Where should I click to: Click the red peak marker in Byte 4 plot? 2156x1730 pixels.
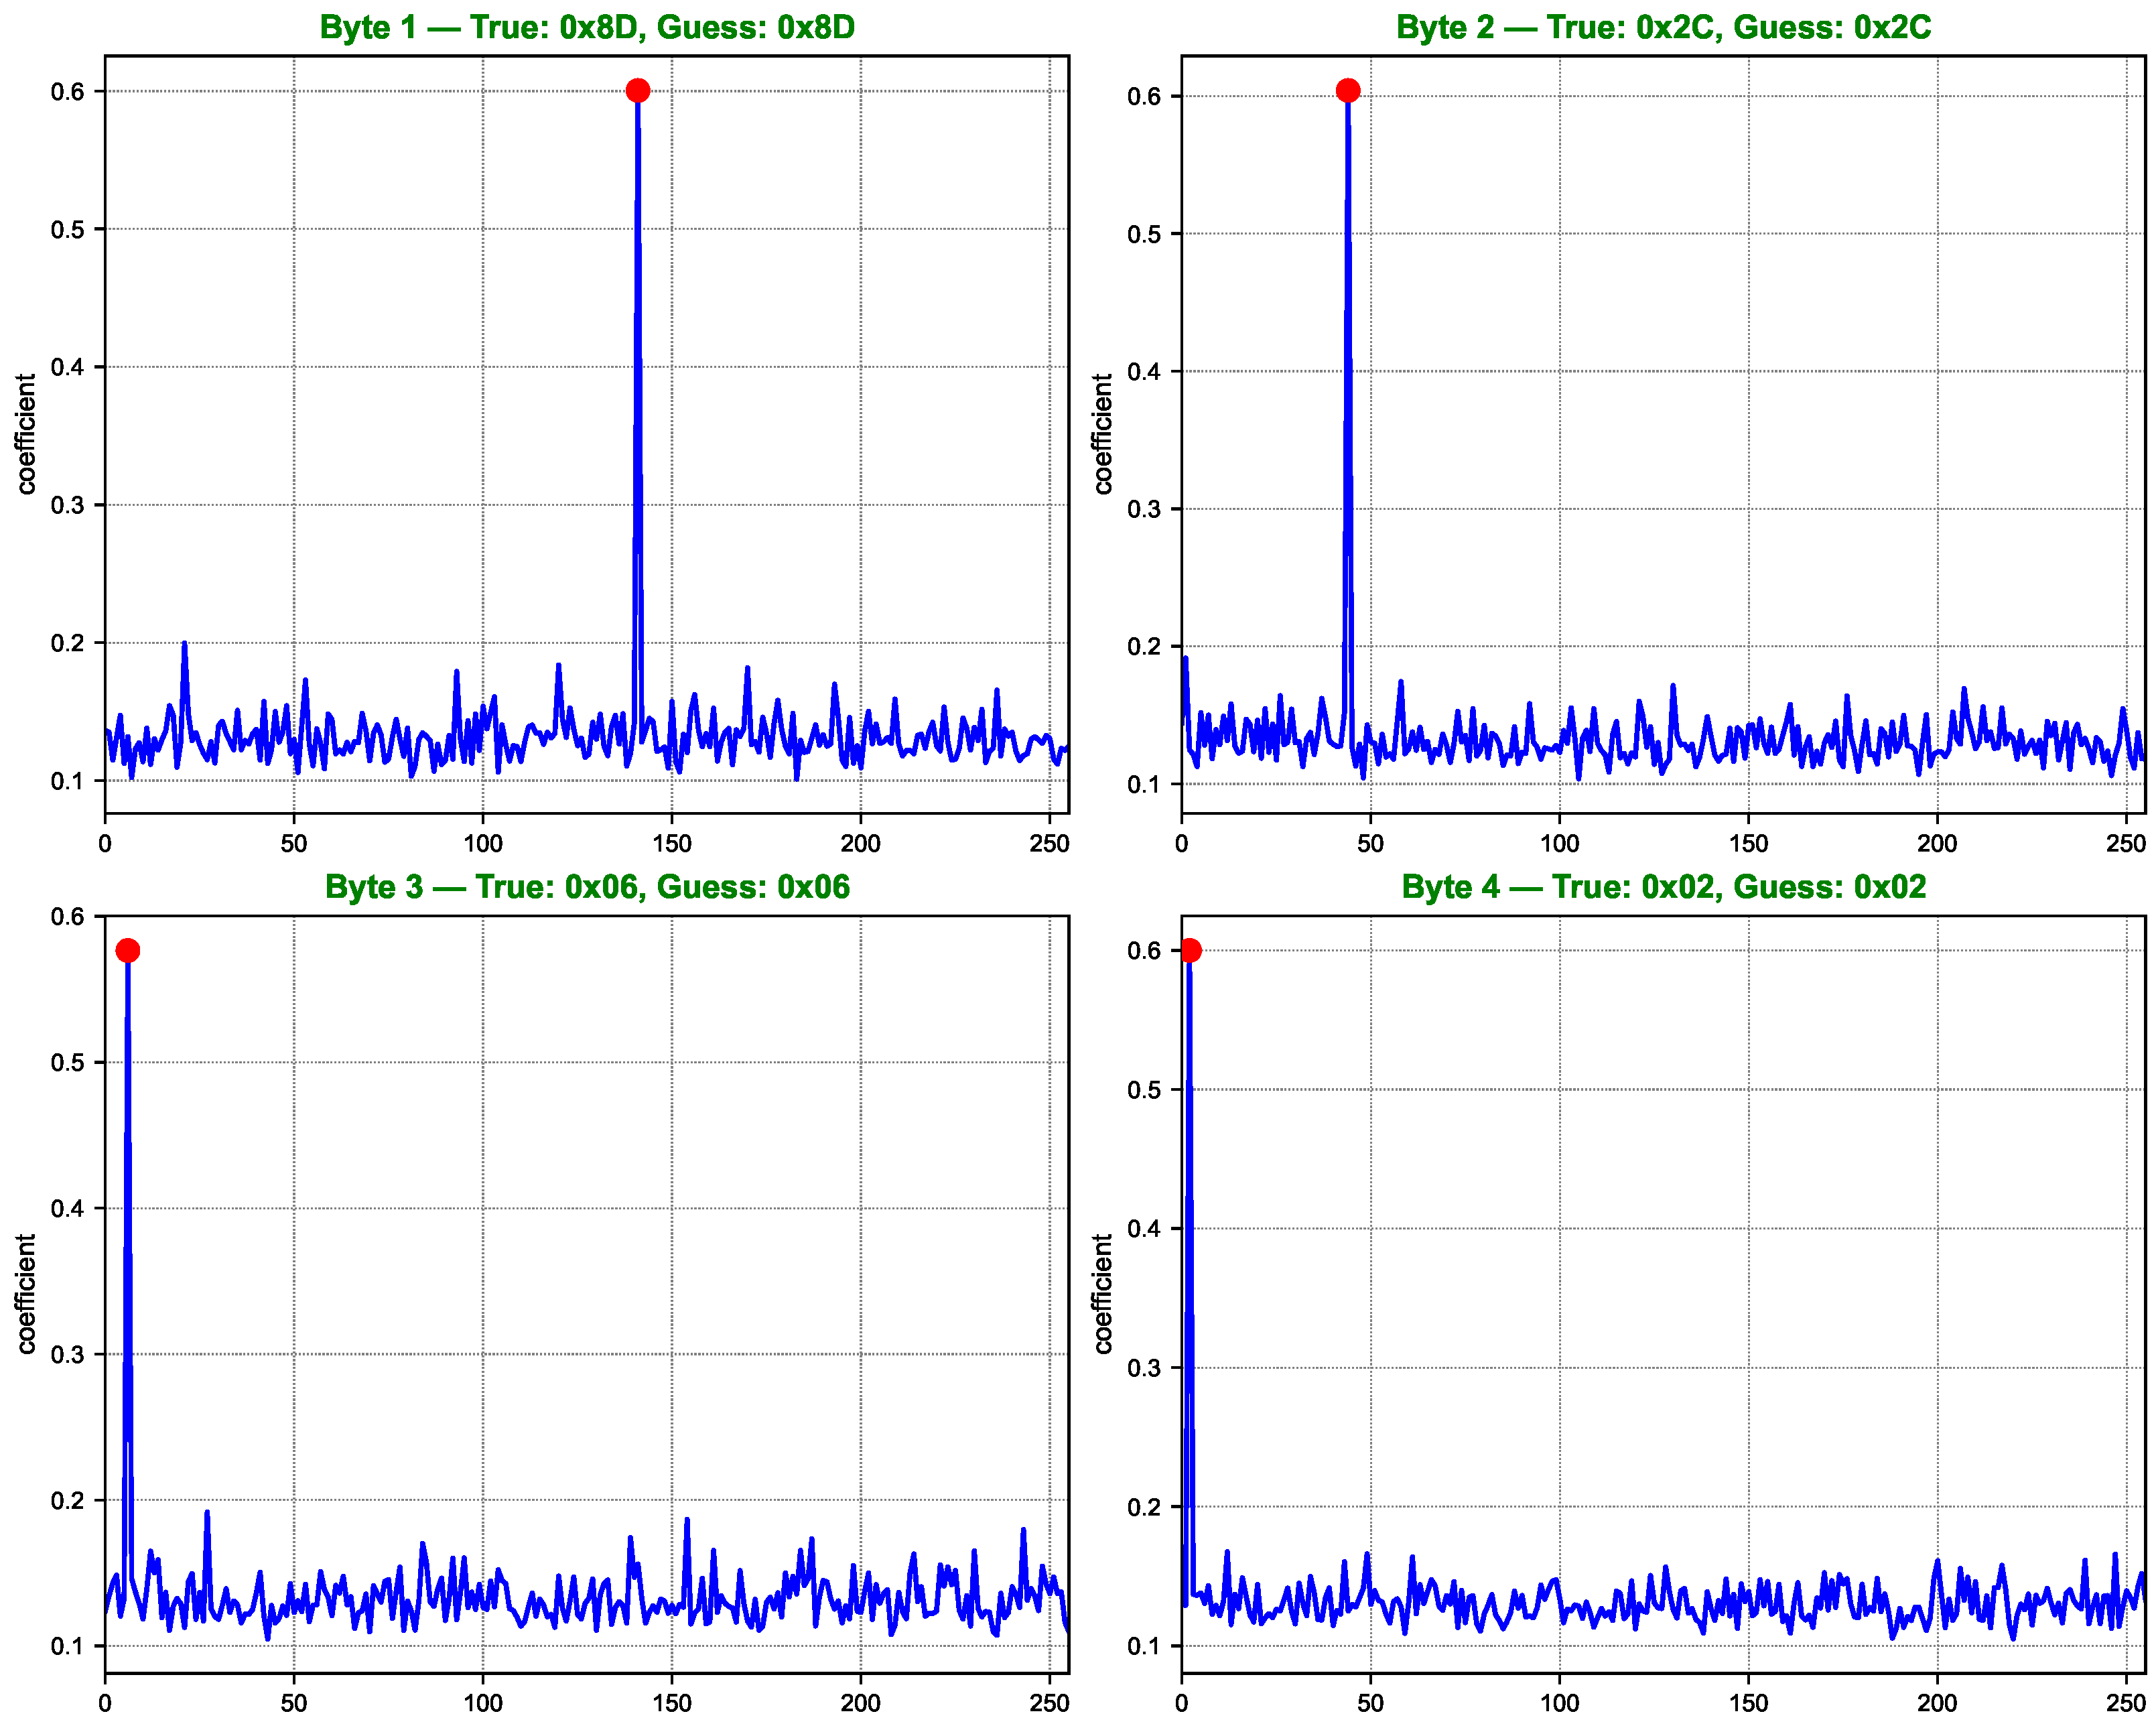tap(1189, 951)
